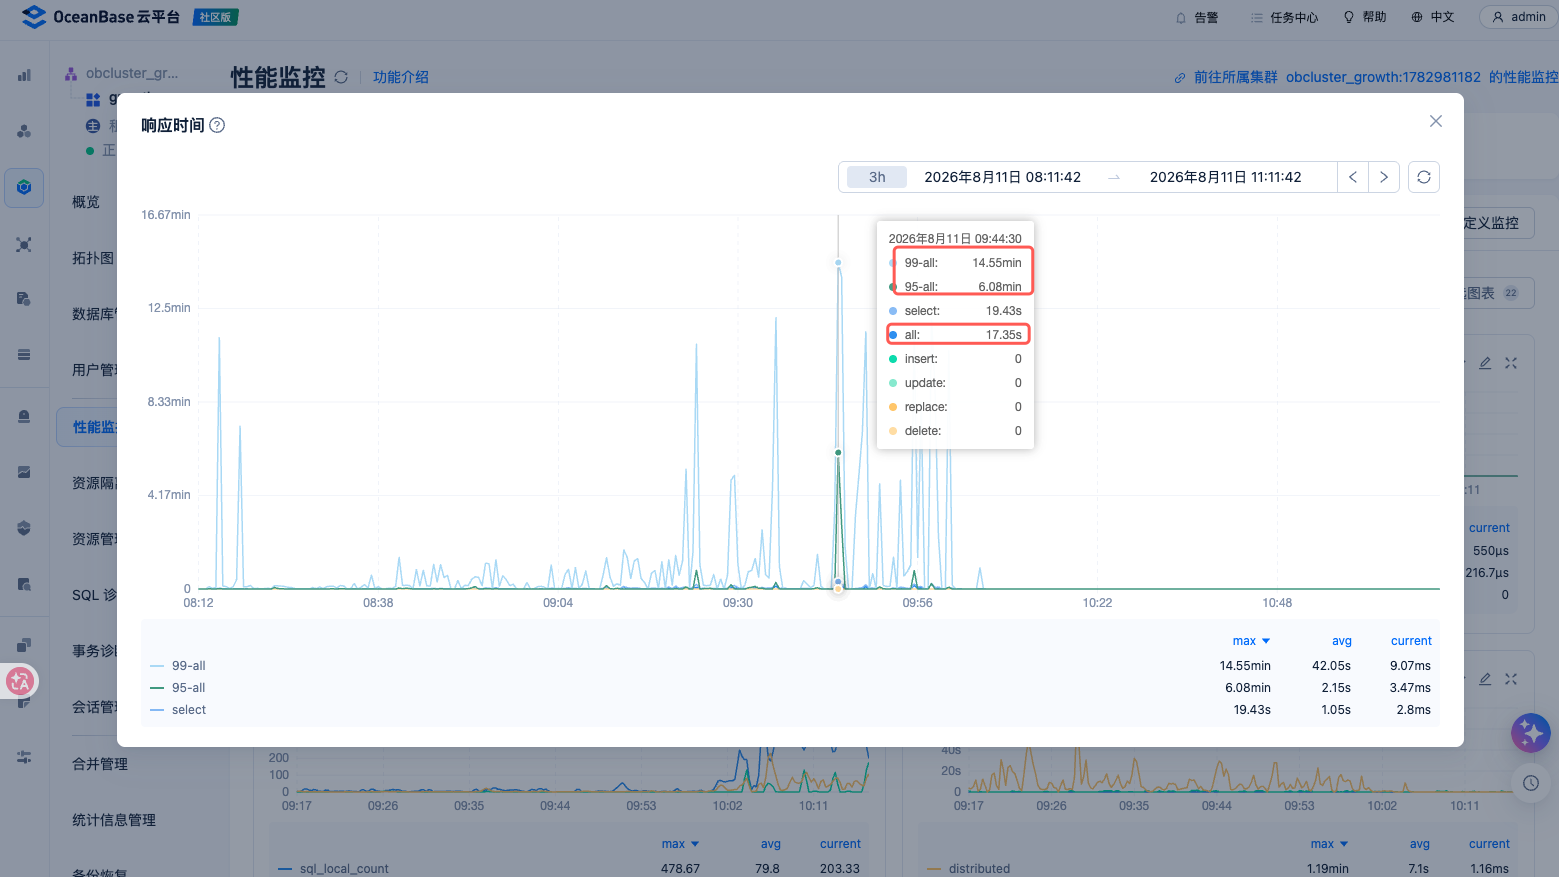Open obcluster_gr... tree node
This screenshot has height=877, width=1559.
tap(122, 73)
